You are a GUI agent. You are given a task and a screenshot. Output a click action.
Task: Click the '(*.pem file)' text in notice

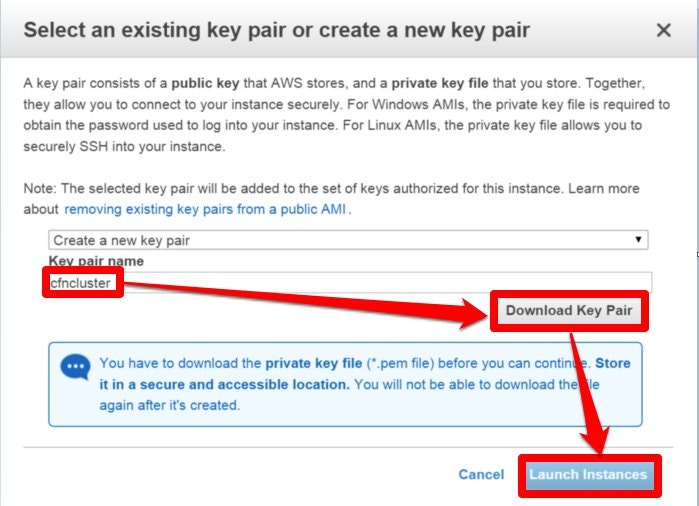[x=400, y=363]
